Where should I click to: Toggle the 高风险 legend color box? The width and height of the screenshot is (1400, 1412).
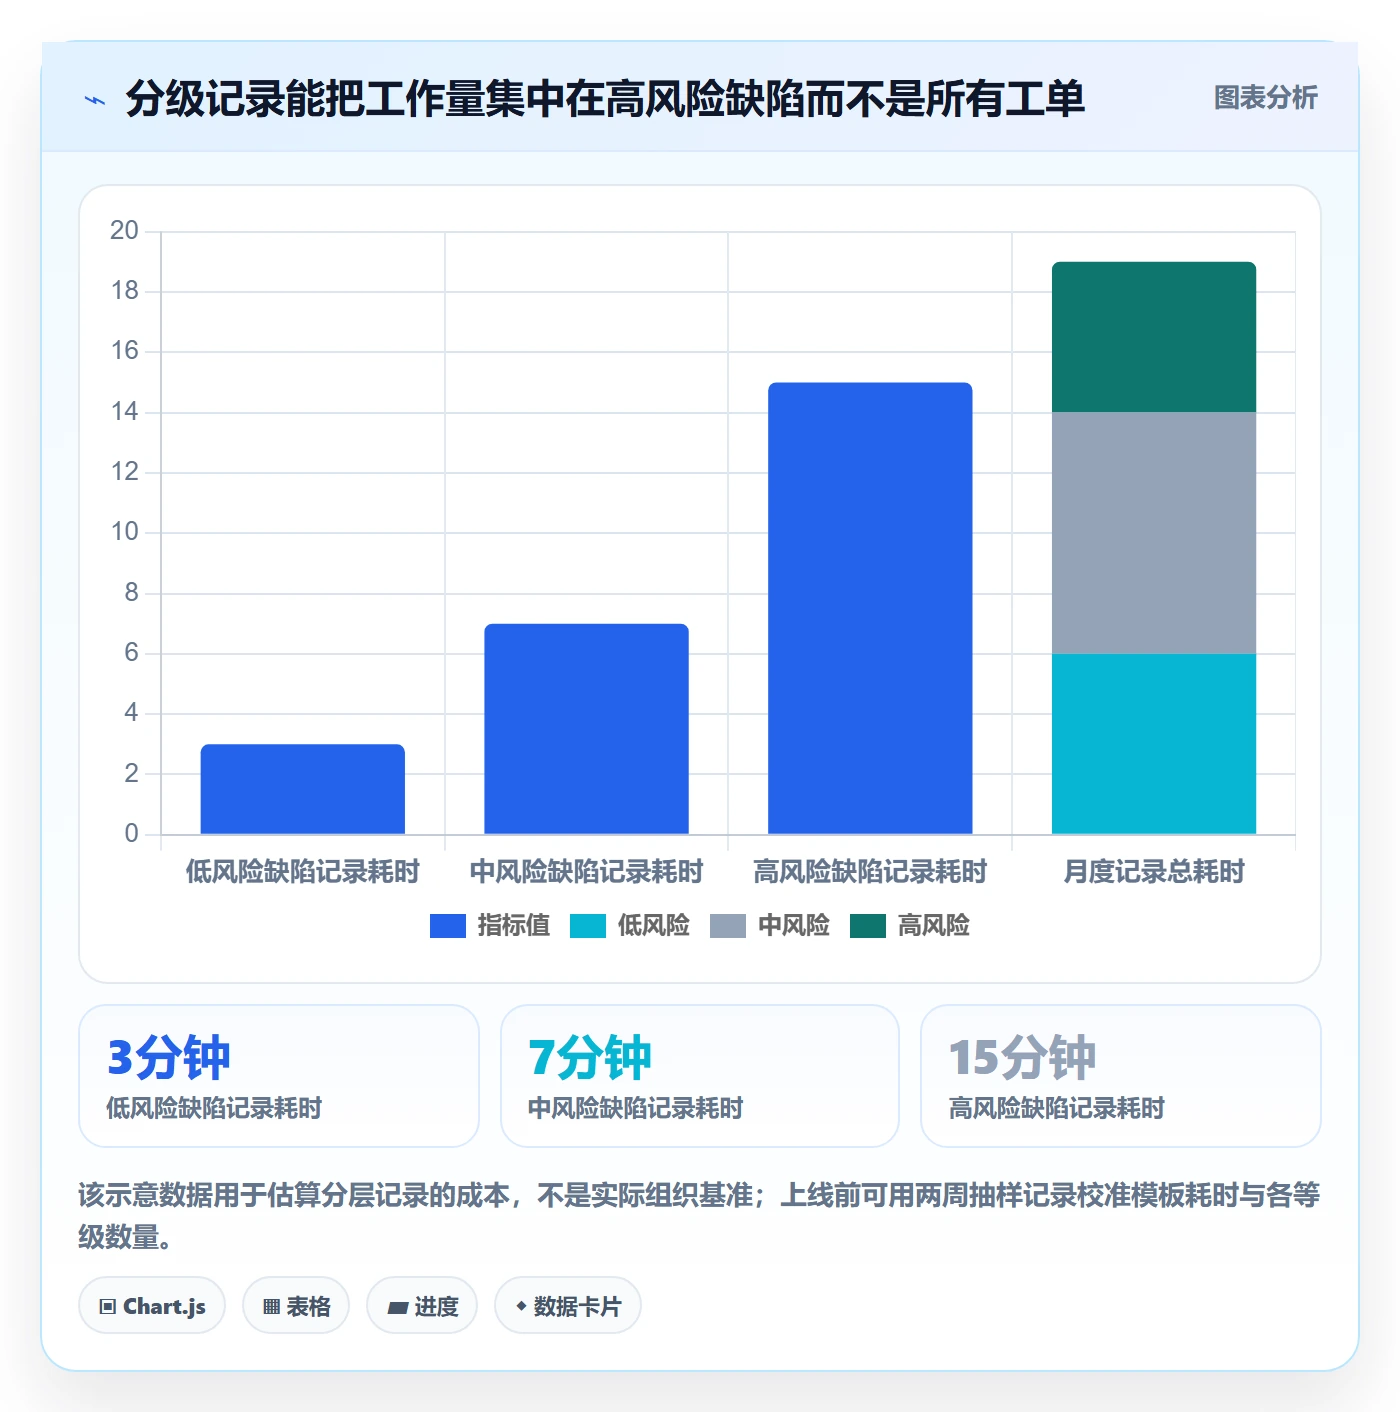coord(868,926)
